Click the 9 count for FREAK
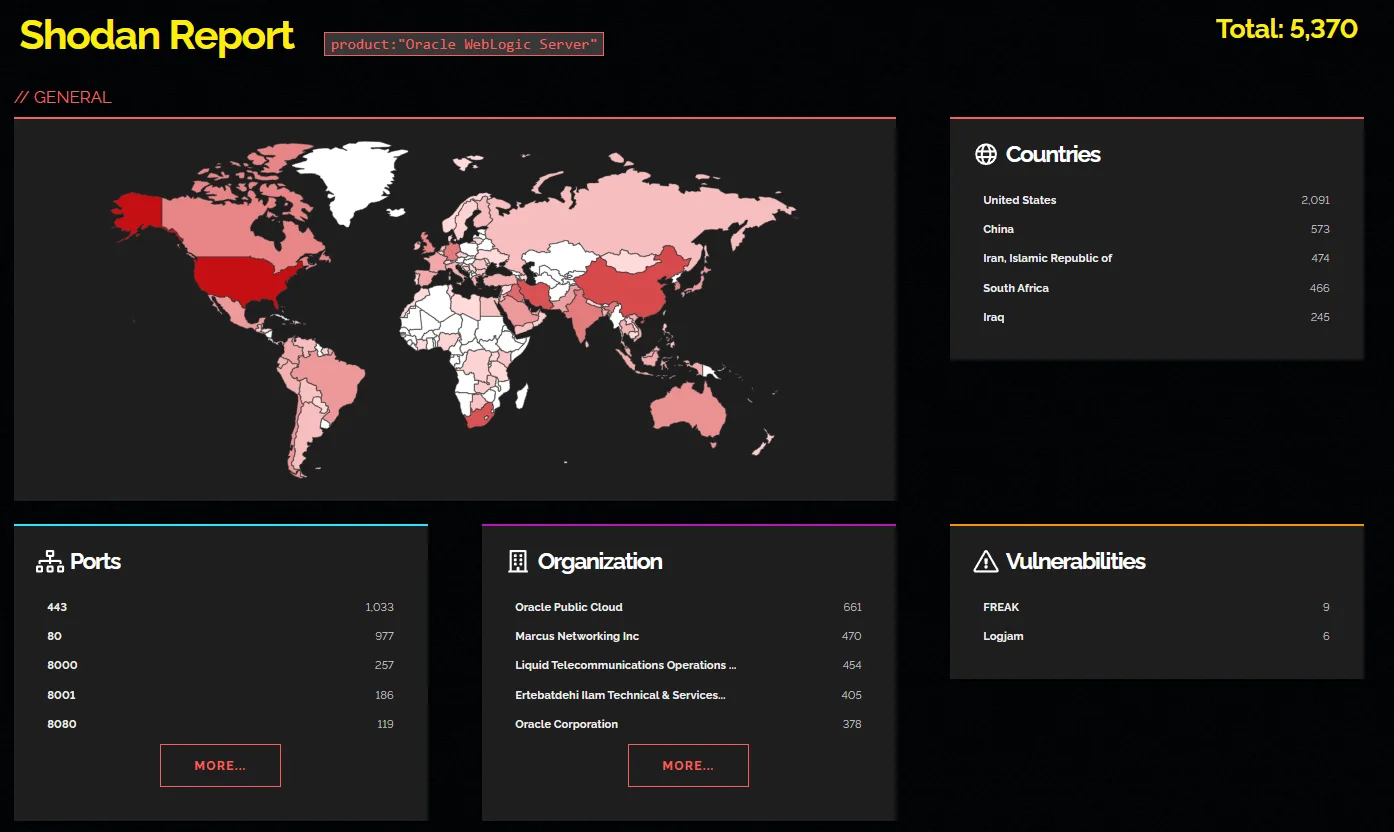Screen dimensions: 1394x832 (x=1326, y=607)
